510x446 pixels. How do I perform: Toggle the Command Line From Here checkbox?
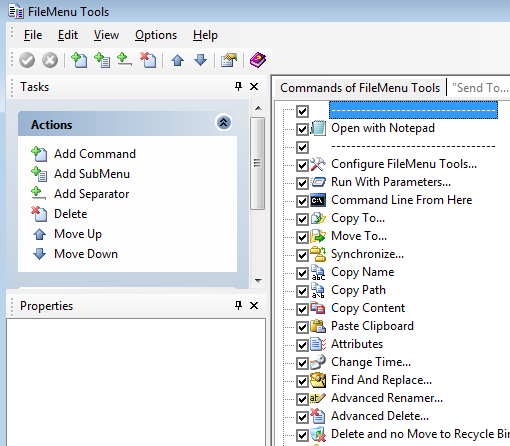coord(302,201)
